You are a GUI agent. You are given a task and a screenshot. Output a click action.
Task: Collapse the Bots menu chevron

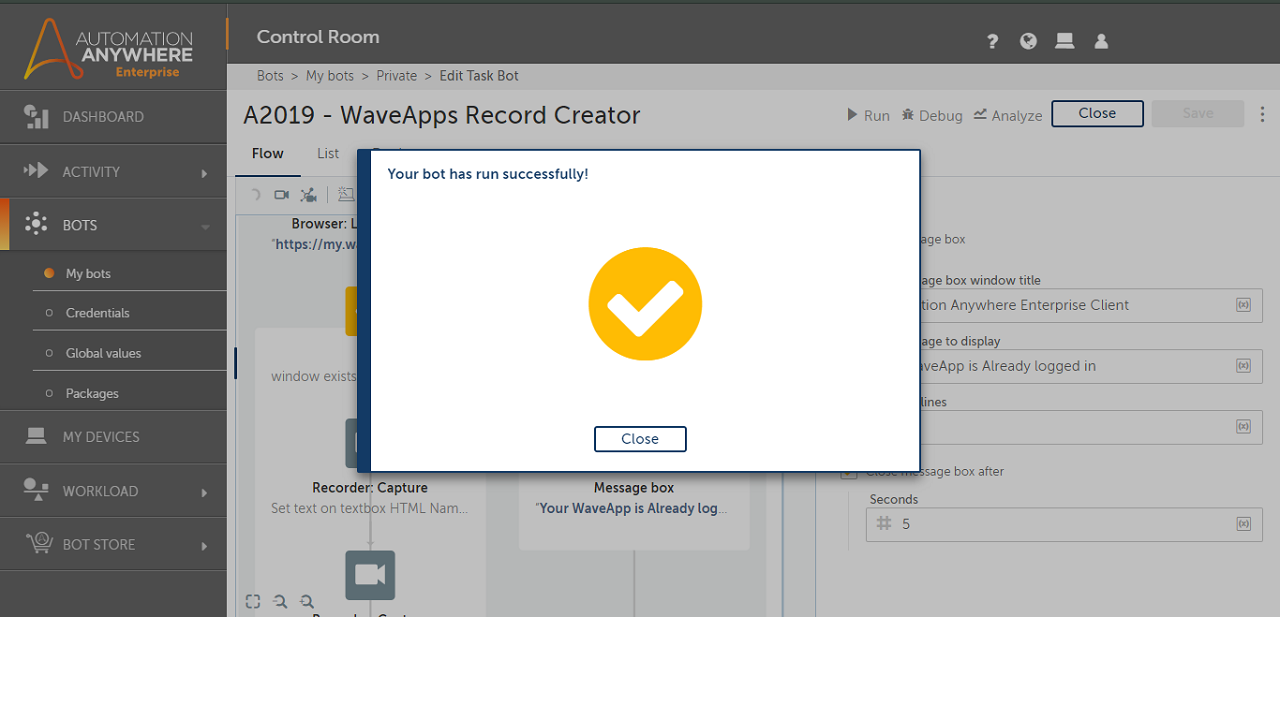205,227
